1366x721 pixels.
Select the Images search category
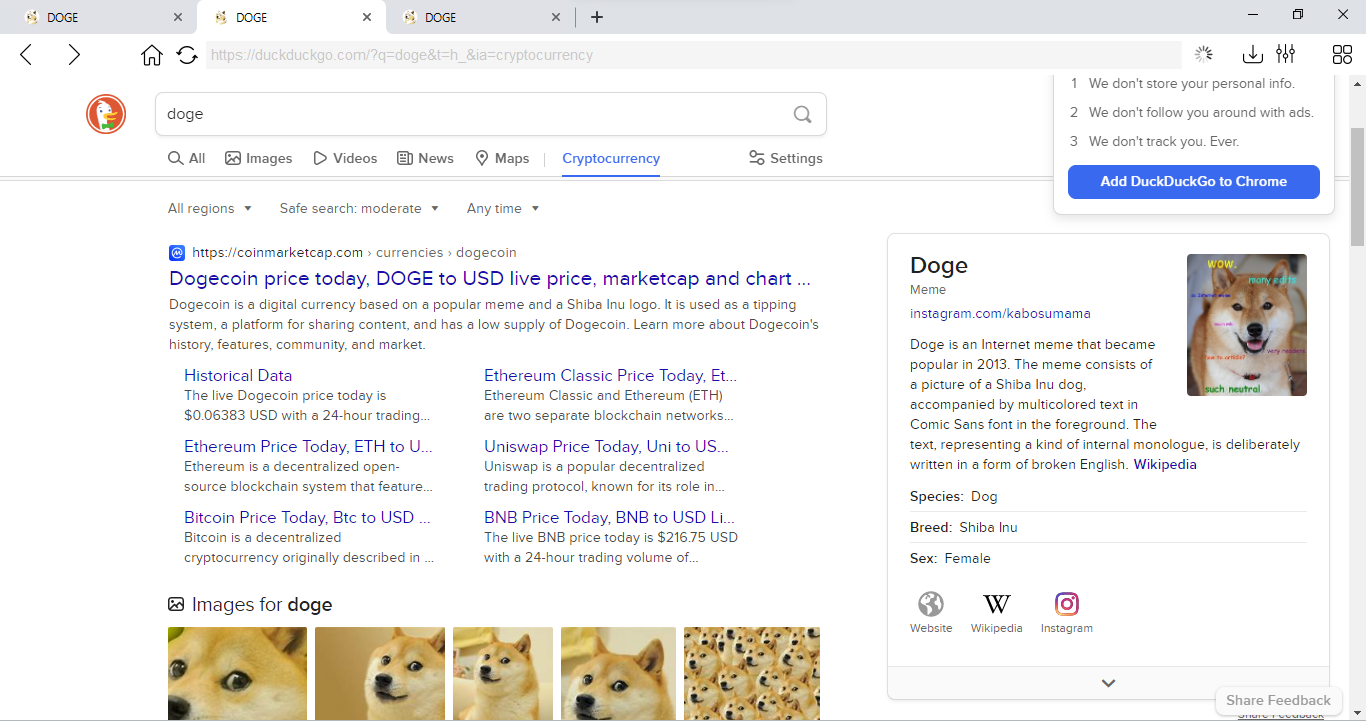[259, 158]
